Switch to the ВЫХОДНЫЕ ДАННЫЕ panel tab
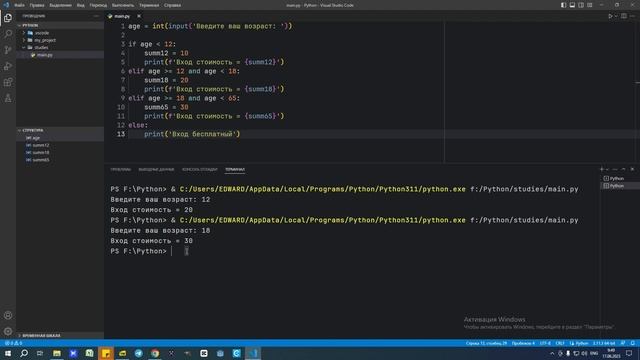 point(156,169)
